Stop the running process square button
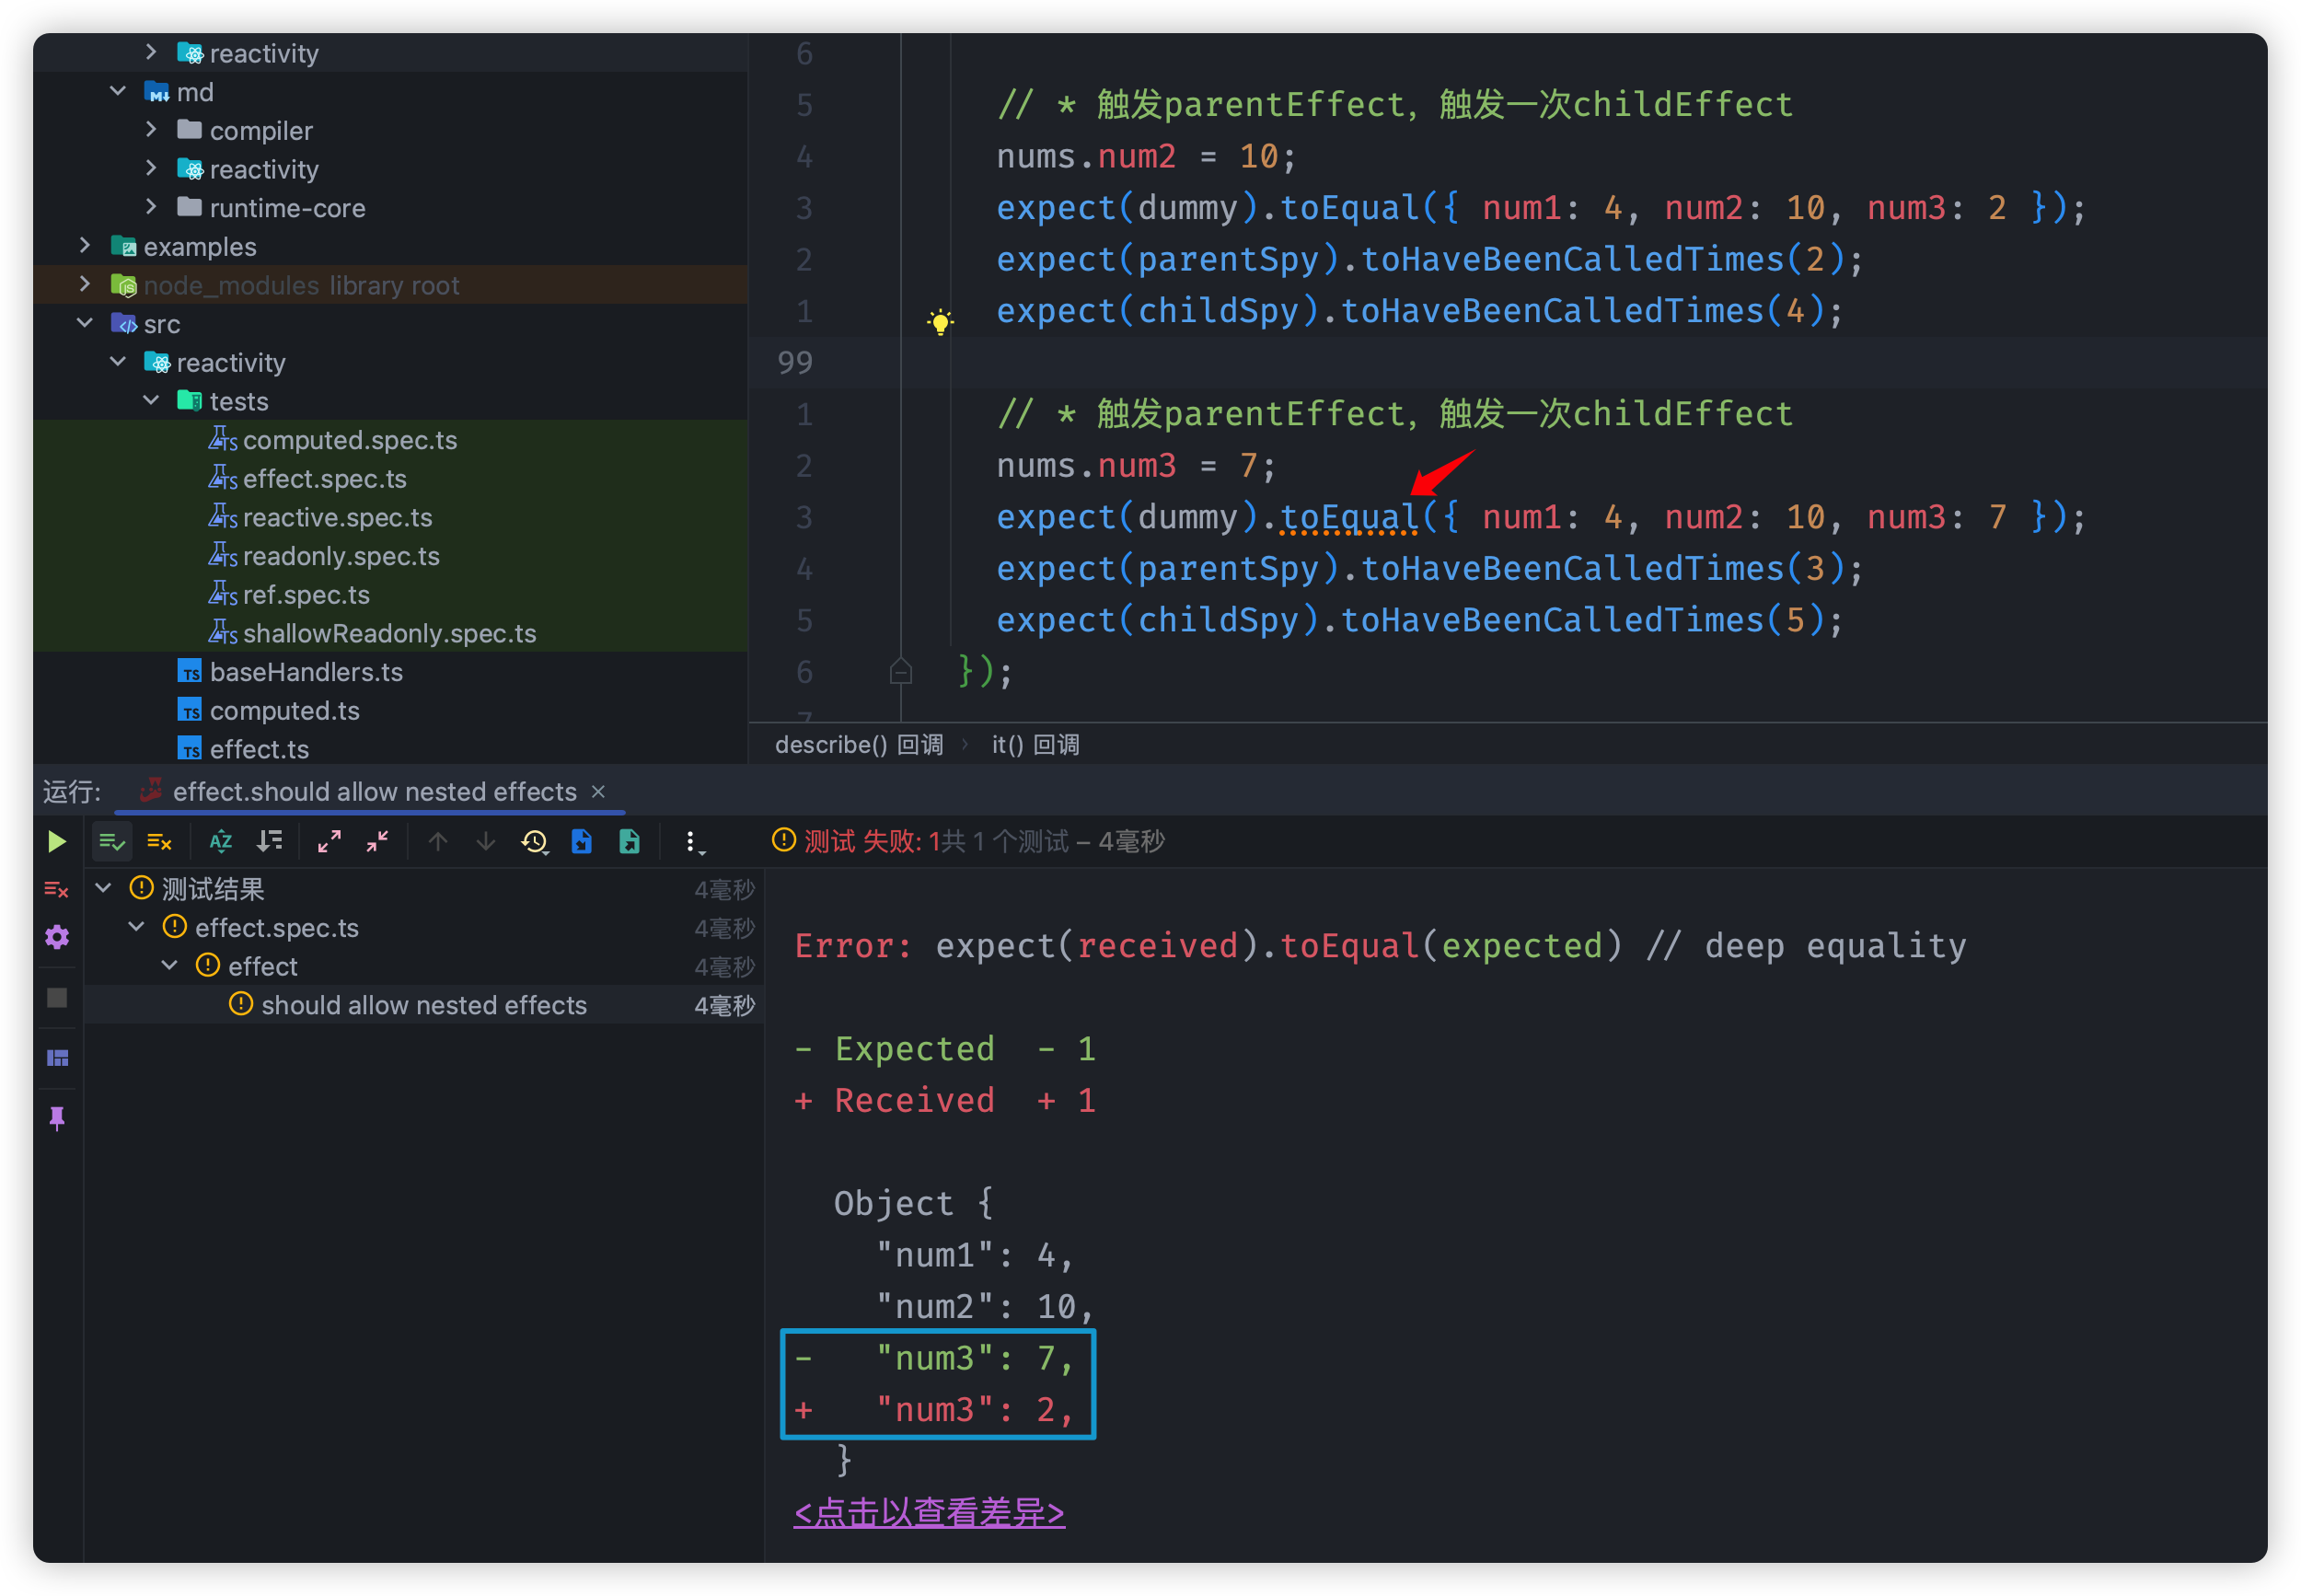The image size is (2301, 1596). click(x=57, y=998)
